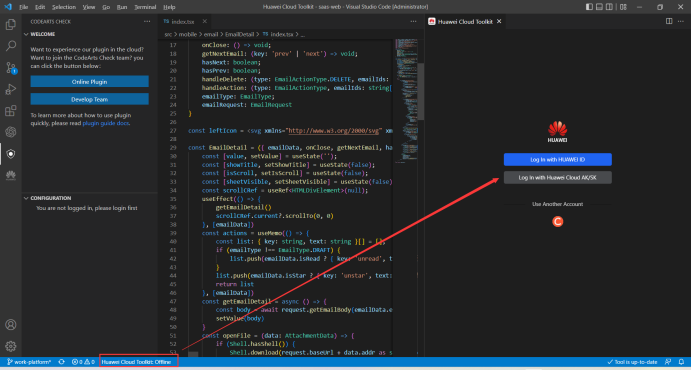
Task: Open the Huawei Cloud Toolkit sidebar icon
Action: coord(11,176)
